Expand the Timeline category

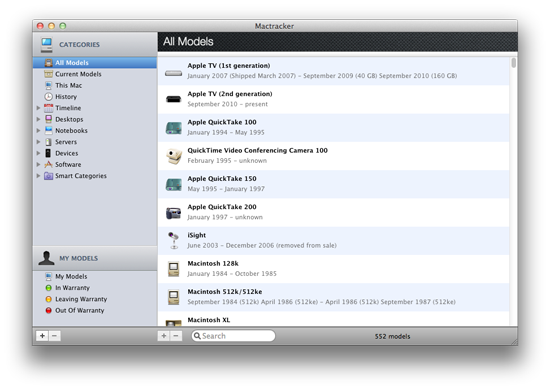[38, 108]
